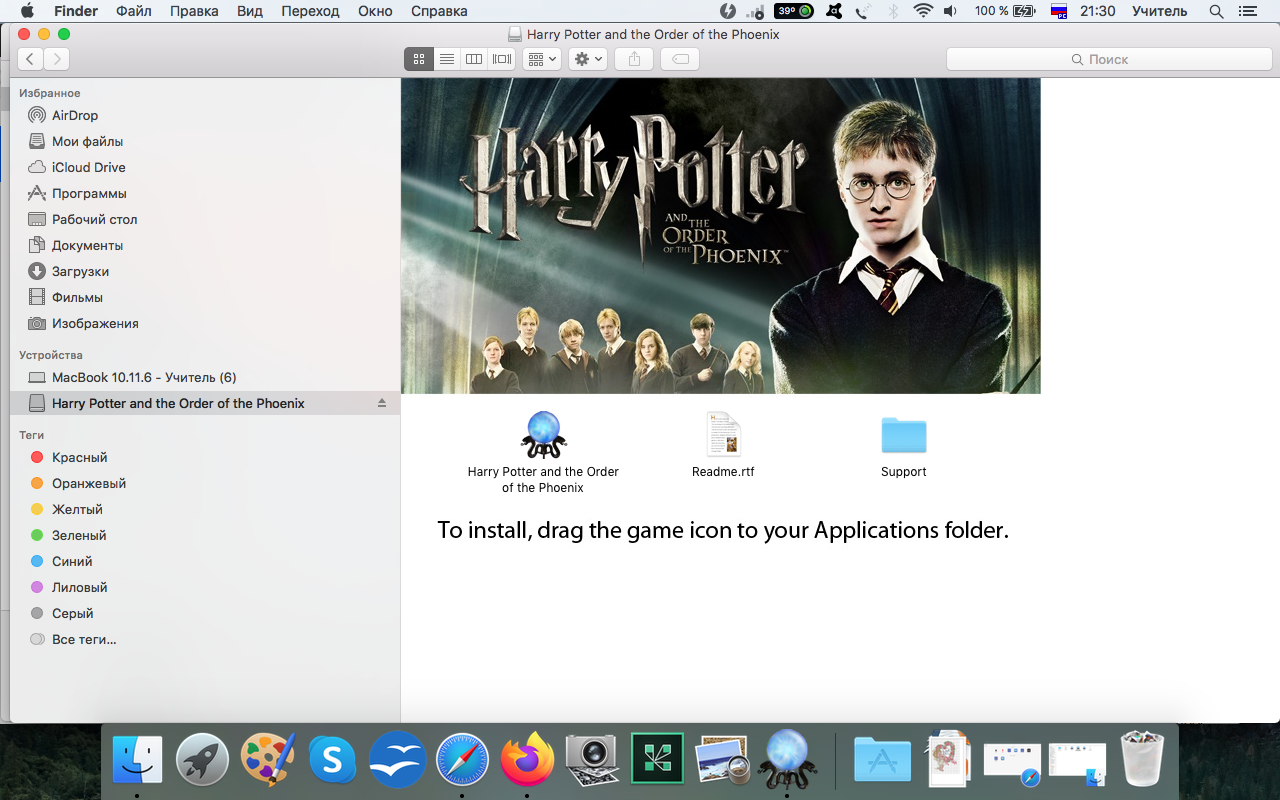Go back in Finder history
The width and height of the screenshot is (1280, 800).
tap(30, 59)
